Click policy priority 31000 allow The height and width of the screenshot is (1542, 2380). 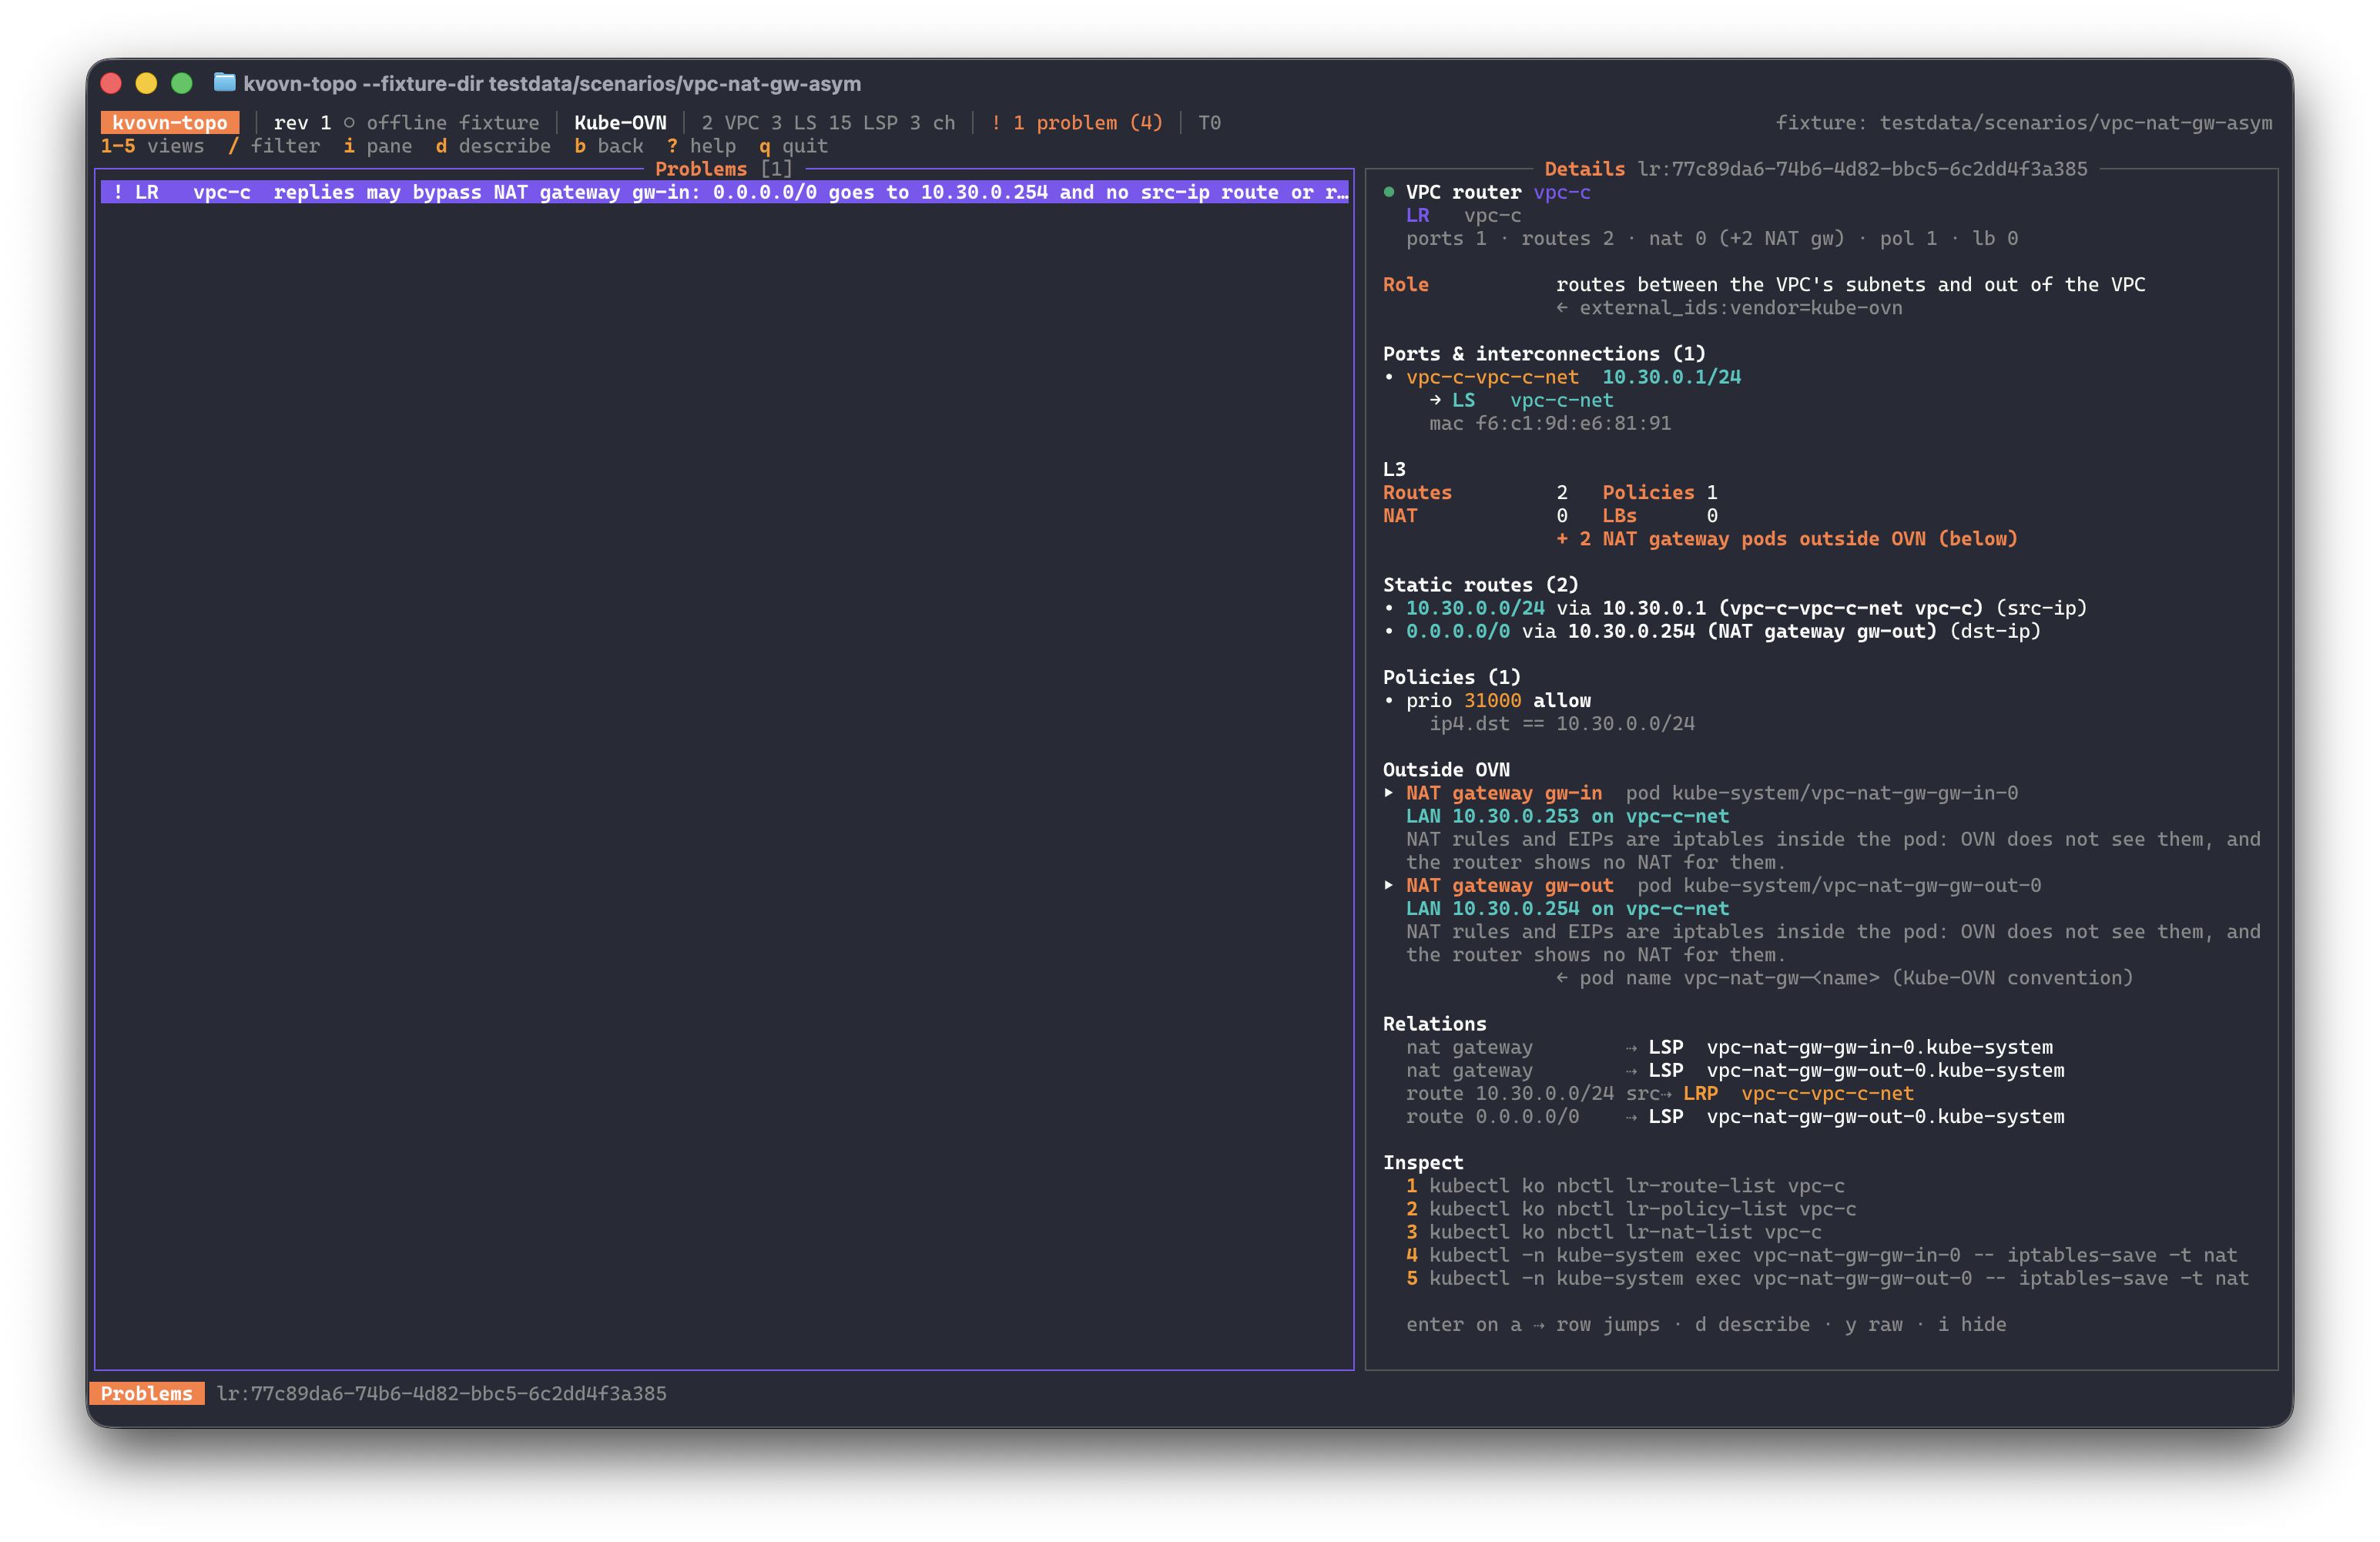point(1498,700)
